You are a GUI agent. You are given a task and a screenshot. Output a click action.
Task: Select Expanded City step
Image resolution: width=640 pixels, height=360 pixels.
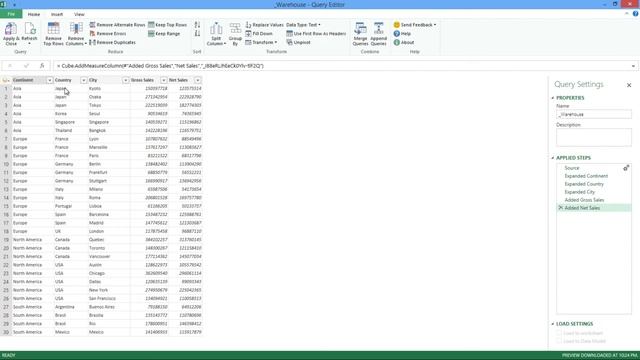579,192
